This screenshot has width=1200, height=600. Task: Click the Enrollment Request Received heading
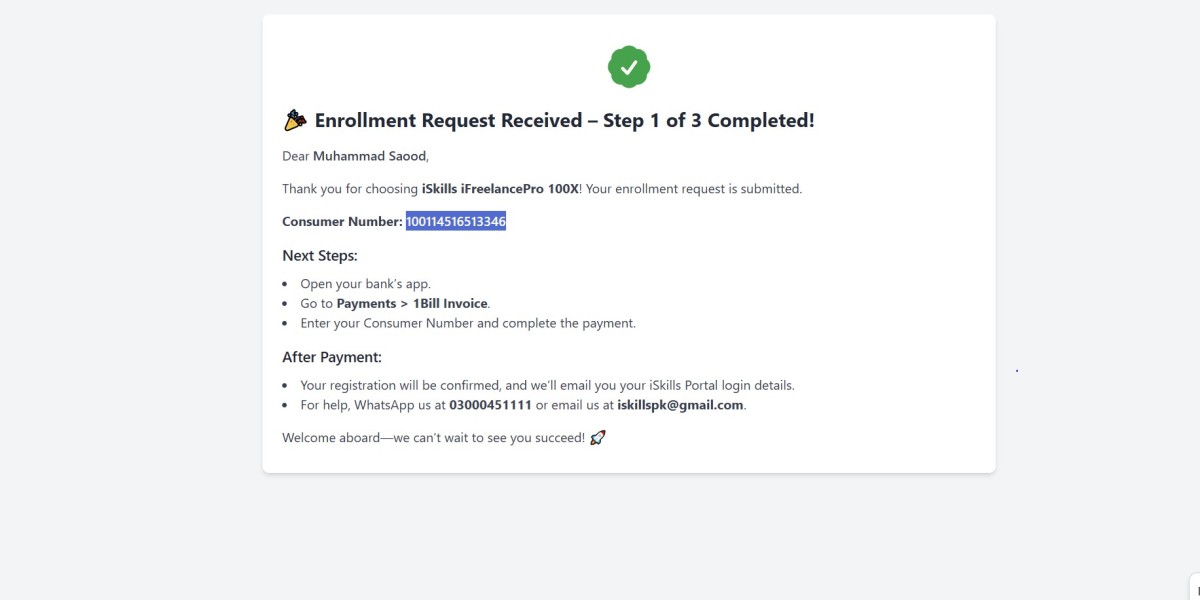564,121
